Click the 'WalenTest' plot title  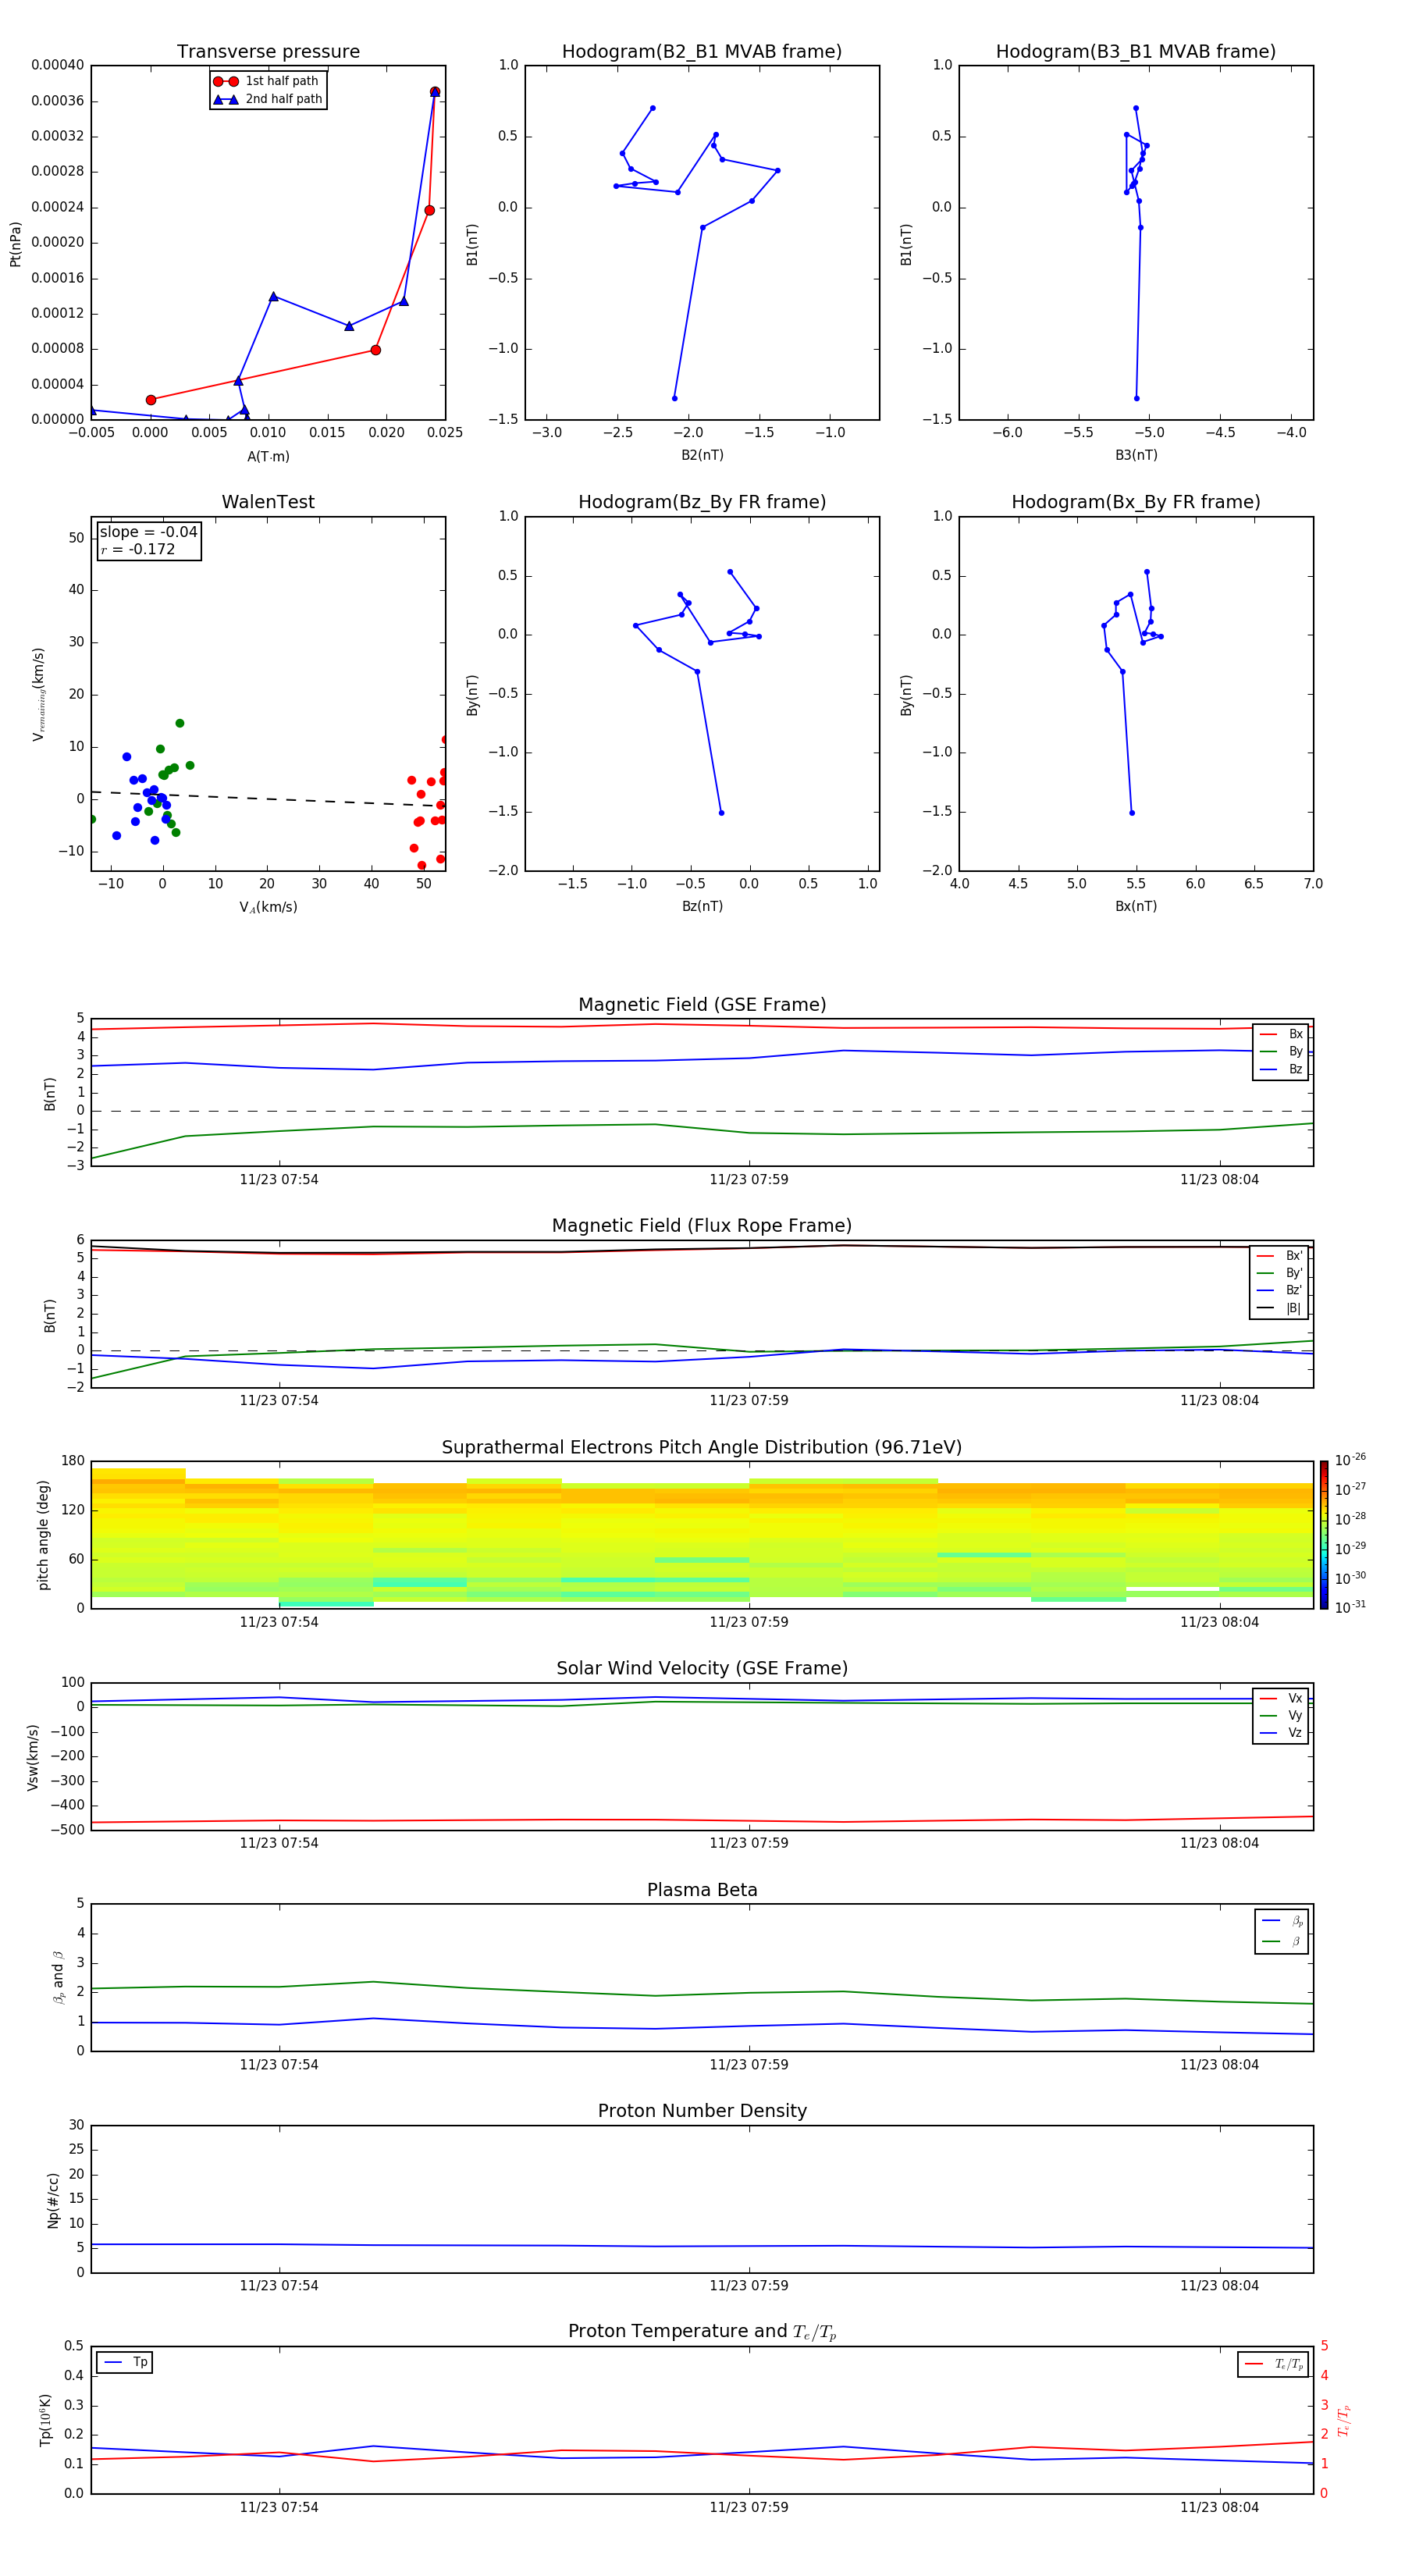click(268, 502)
